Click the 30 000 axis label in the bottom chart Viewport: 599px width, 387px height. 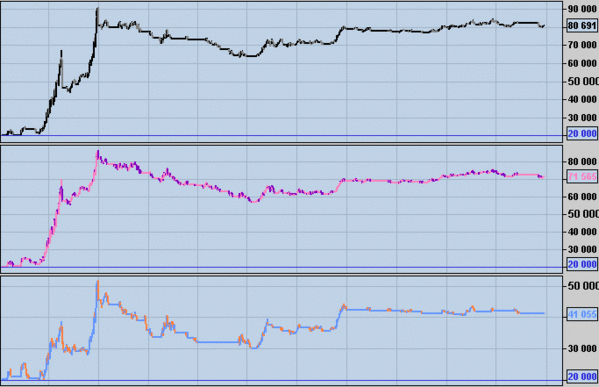tap(582, 348)
